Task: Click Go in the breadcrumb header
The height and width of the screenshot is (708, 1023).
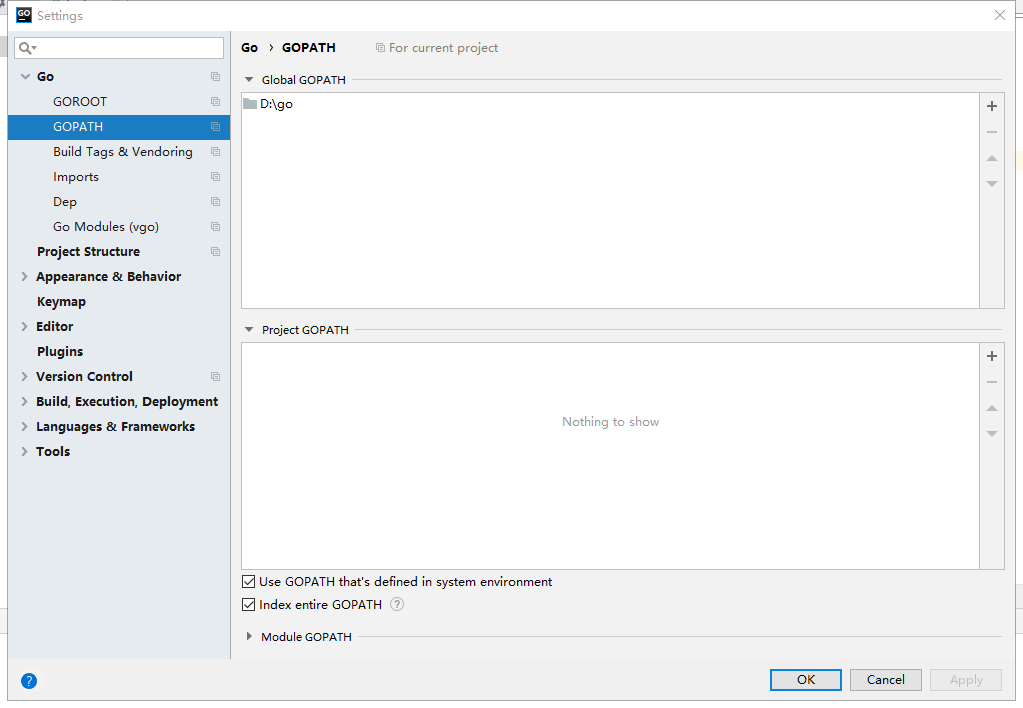Action: [x=249, y=48]
